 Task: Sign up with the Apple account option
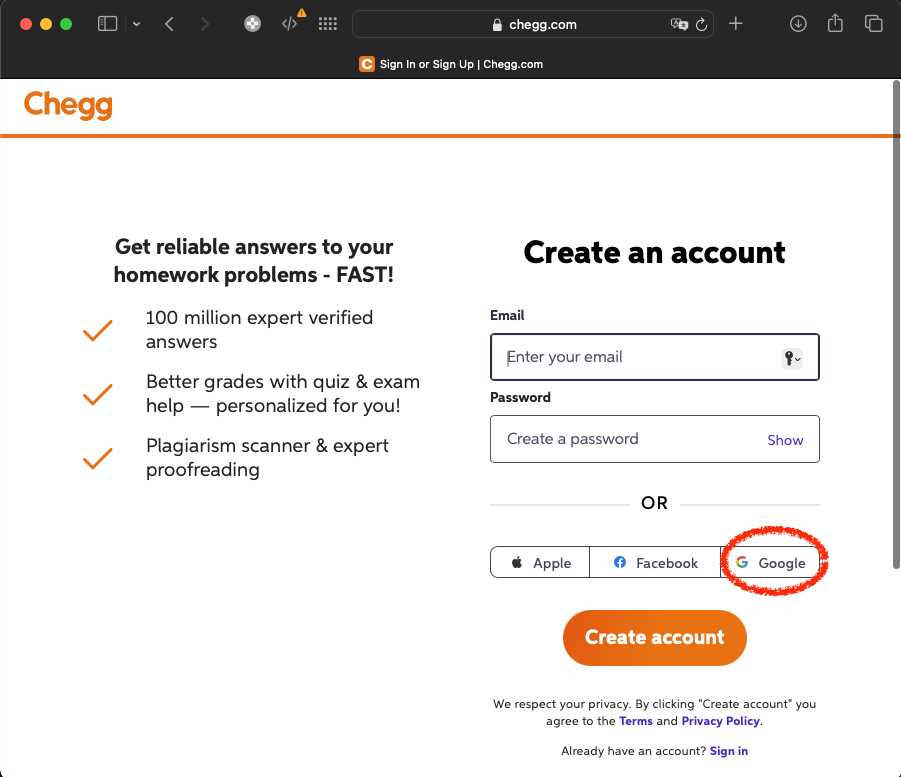[x=539, y=562]
